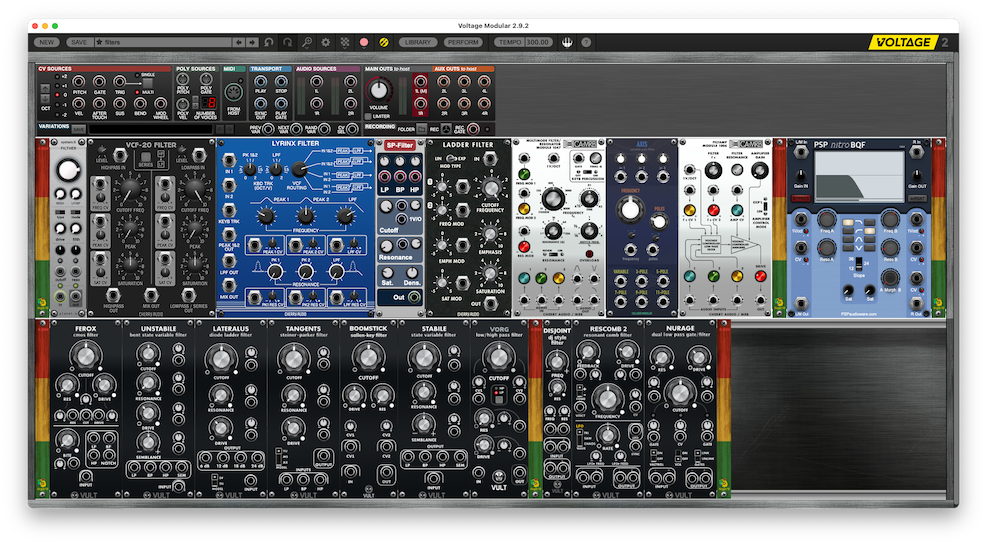
Task: Click the RESCOMB 2 frequency knob
Action: click(607, 398)
